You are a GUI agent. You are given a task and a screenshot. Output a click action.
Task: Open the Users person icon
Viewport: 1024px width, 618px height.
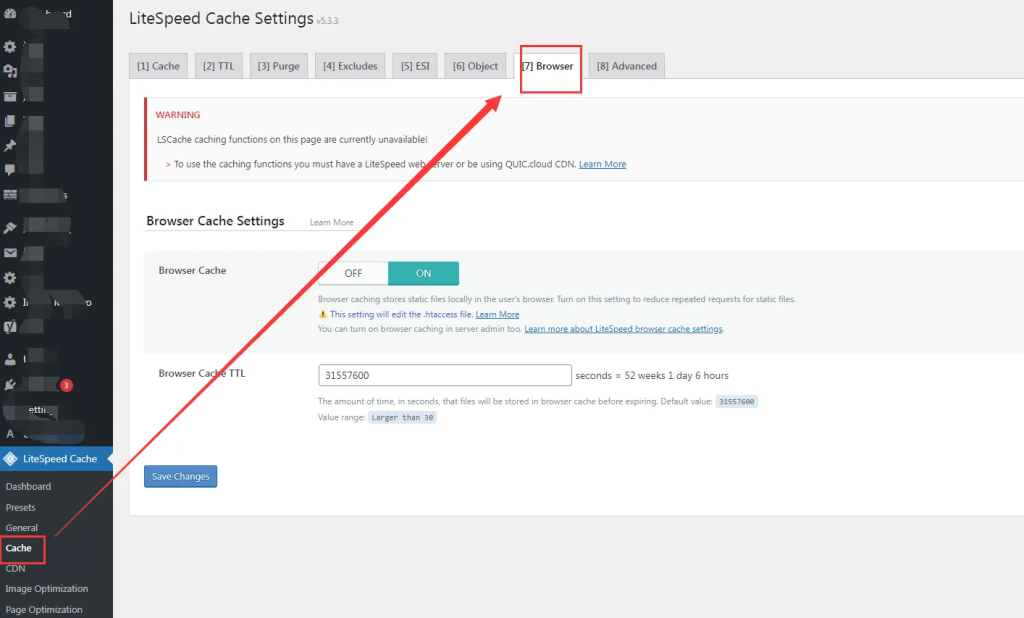point(10,359)
